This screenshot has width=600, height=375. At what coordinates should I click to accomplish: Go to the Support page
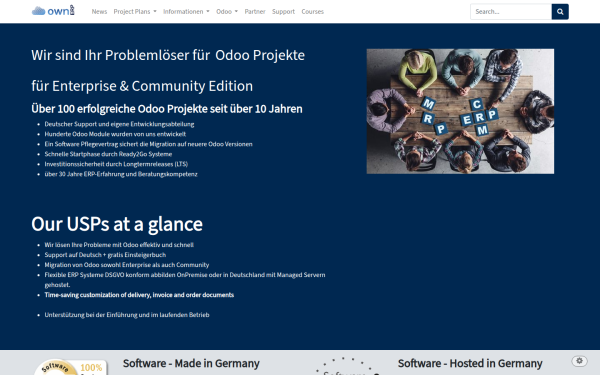tap(283, 11)
